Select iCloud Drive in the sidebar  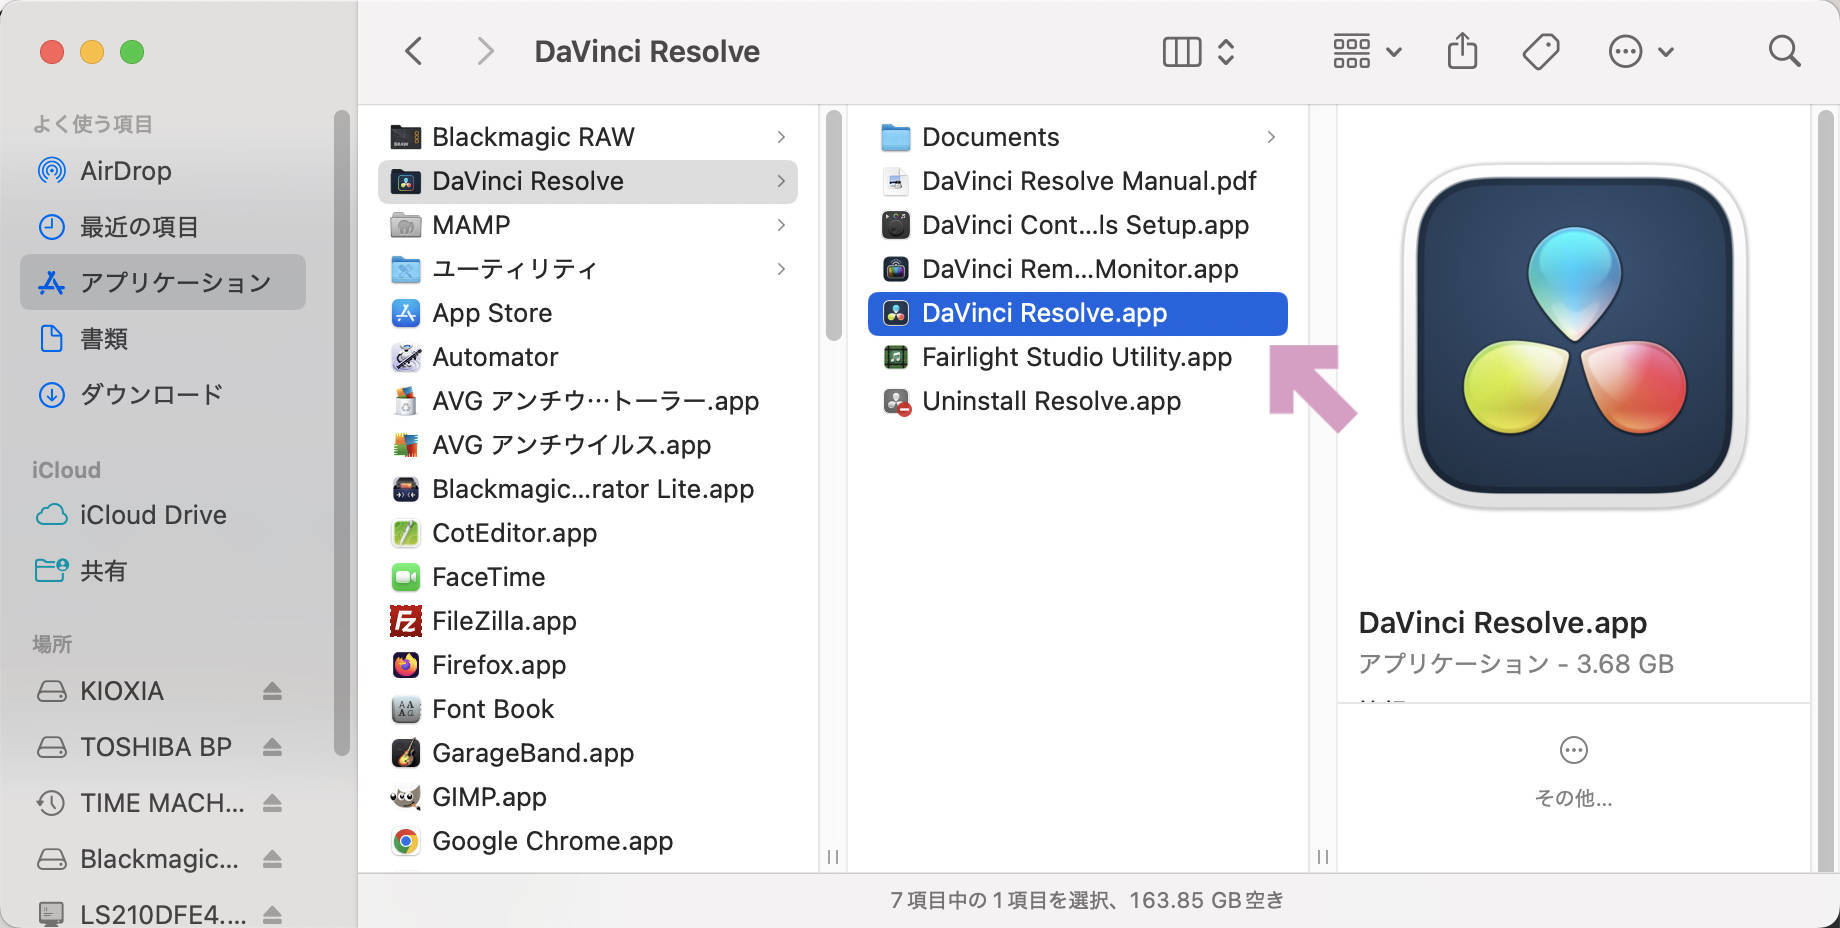pos(152,515)
